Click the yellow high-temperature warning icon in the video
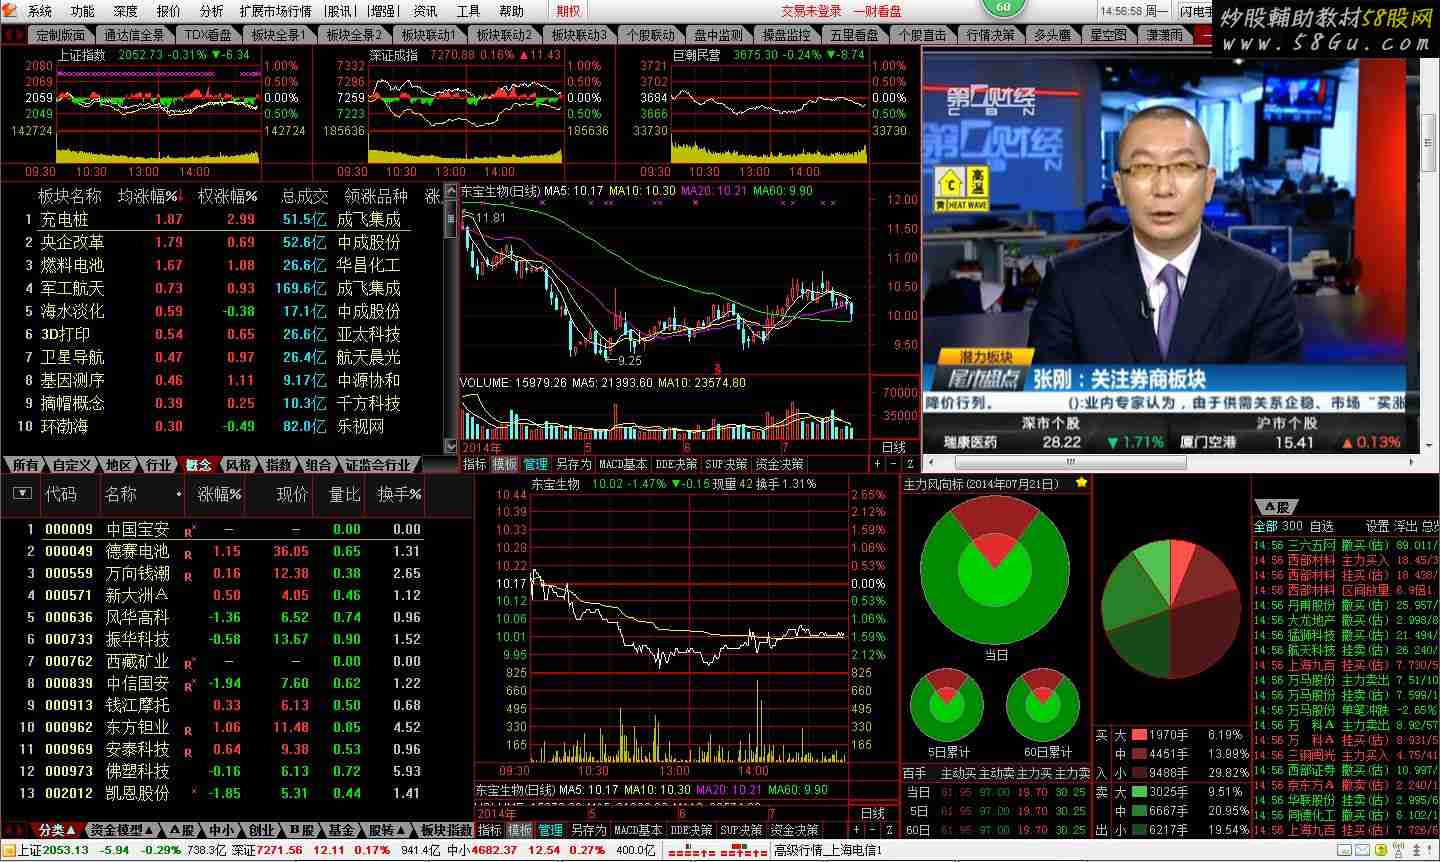The height and width of the screenshot is (862, 1440). [x=964, y=190]
